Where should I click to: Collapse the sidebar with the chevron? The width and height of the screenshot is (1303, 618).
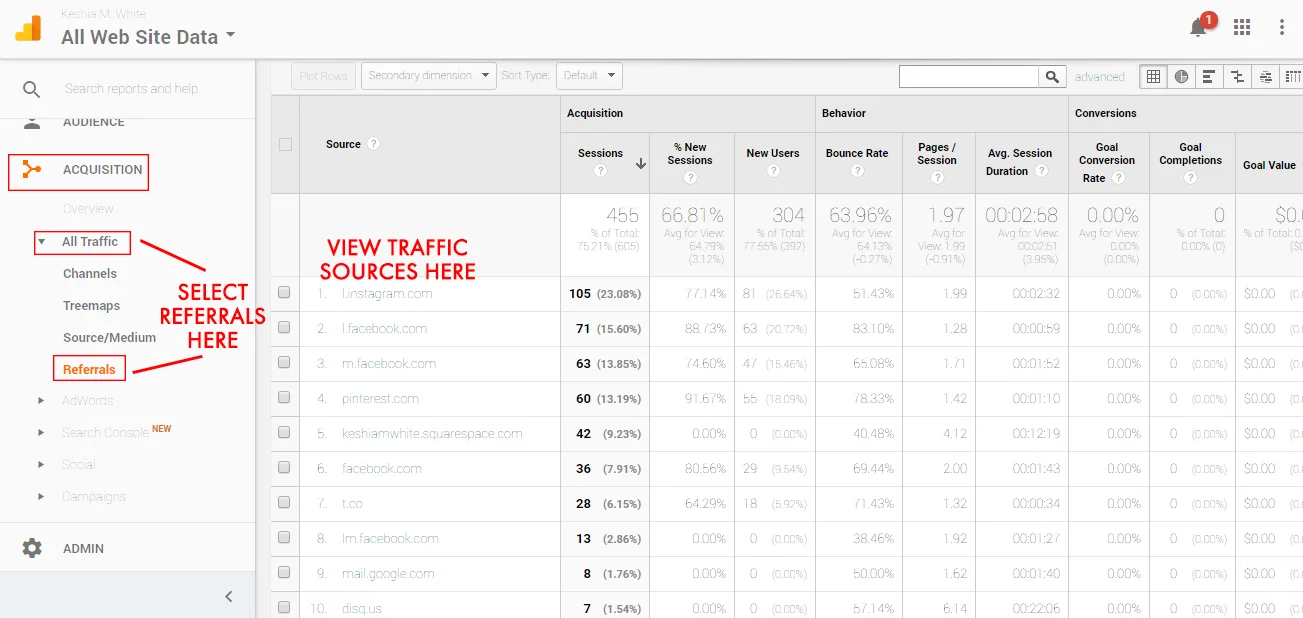coord(229,596)
